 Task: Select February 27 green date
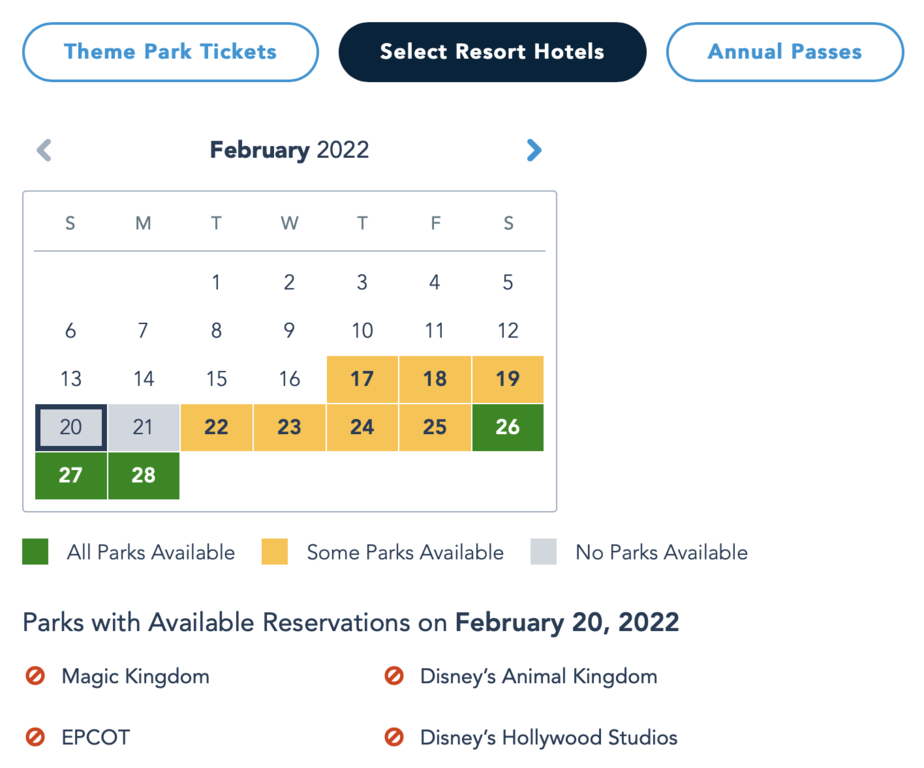pos(71,476)
